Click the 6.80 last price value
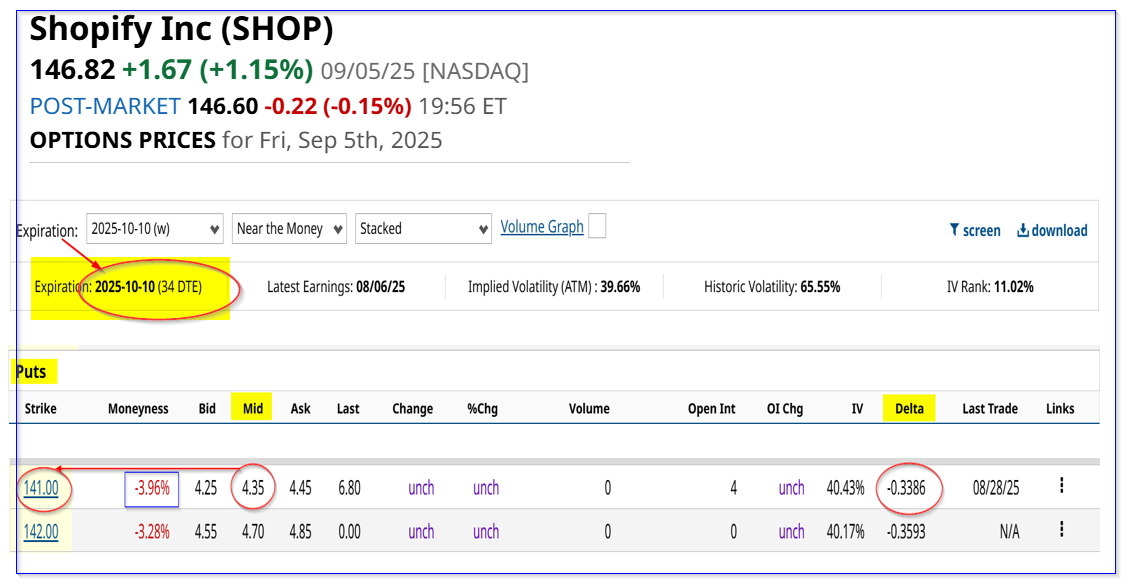This screenshot has width=1129, height=581. tap(348, 488)
